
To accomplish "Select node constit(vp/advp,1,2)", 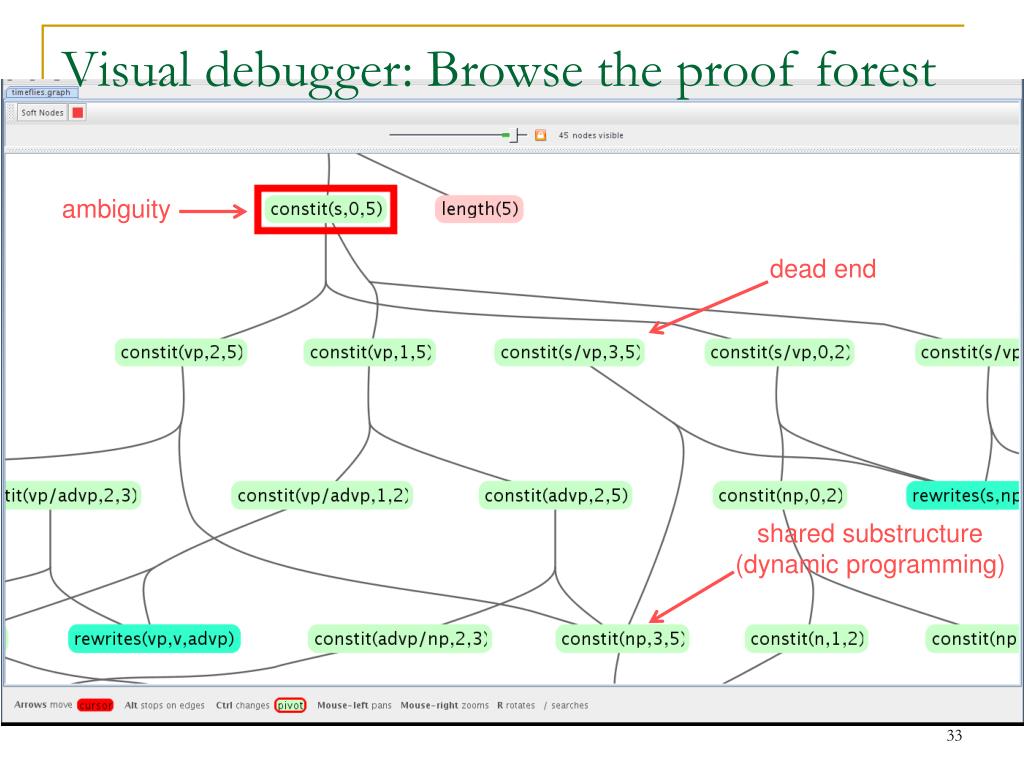I will tap(322, 496).
